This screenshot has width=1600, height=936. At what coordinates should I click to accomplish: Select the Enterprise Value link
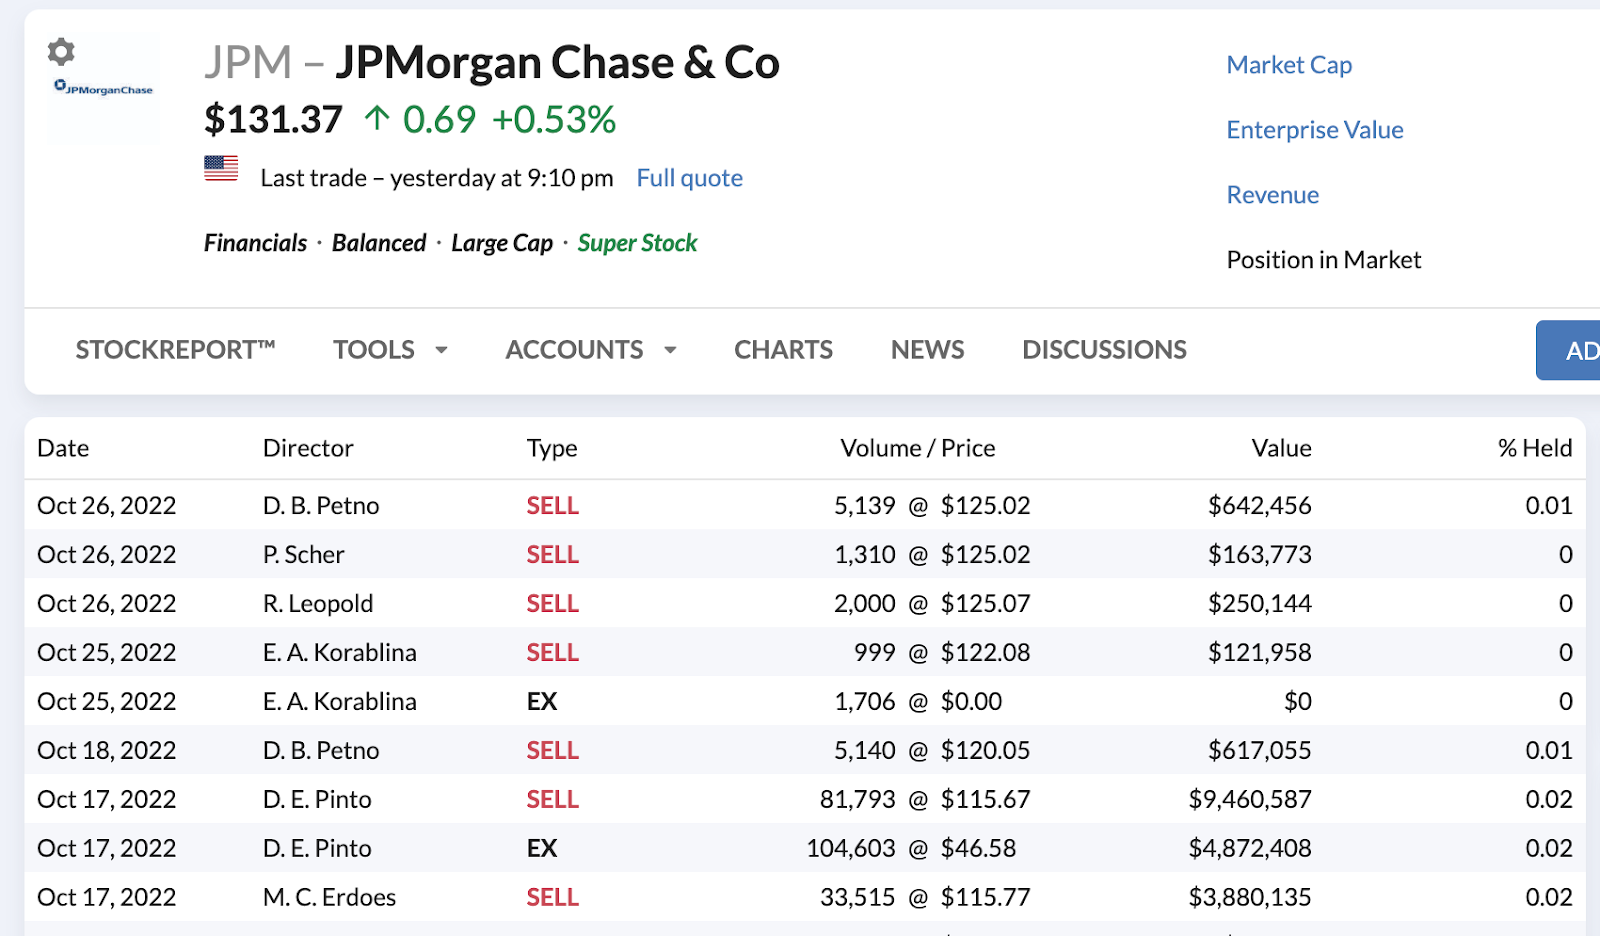tap(1314, 130)
